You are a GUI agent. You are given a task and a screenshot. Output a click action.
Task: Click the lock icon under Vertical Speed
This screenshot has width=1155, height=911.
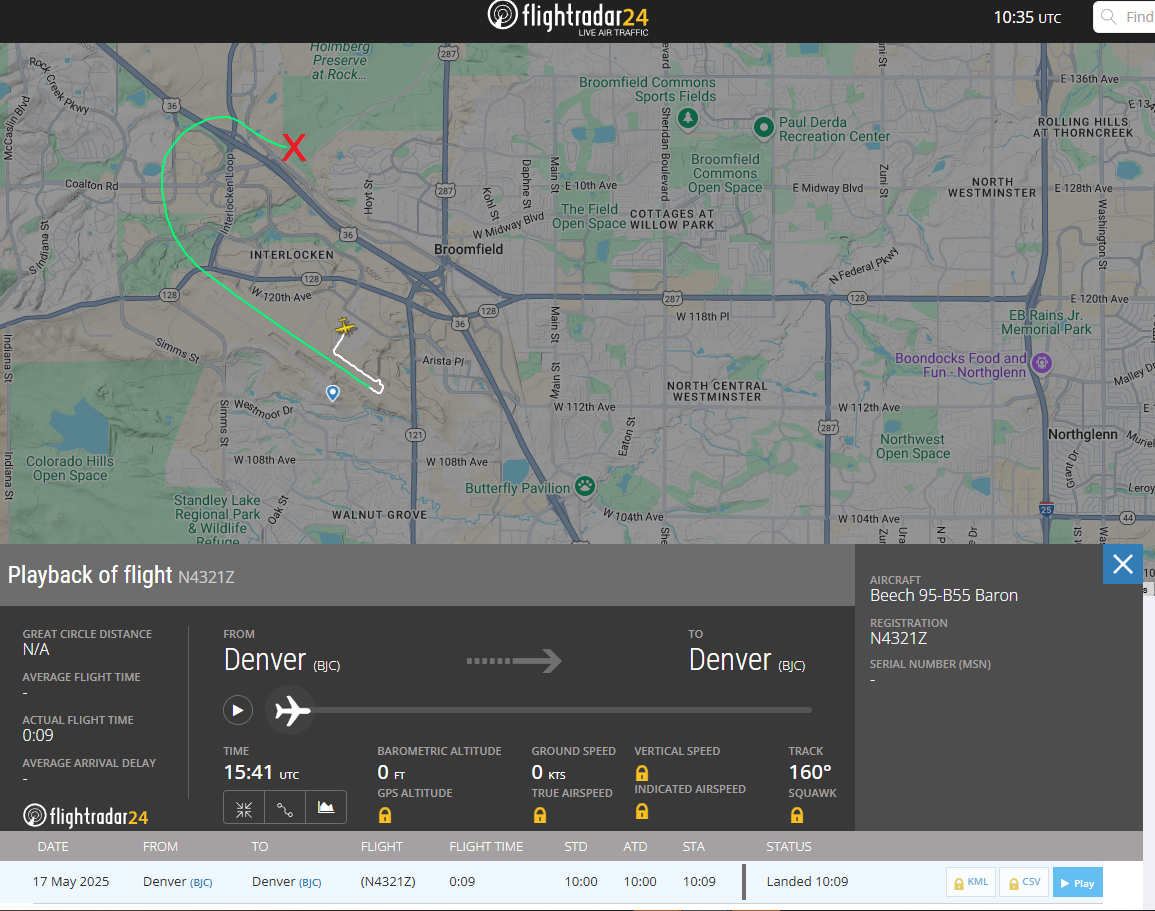pos(642,773)
